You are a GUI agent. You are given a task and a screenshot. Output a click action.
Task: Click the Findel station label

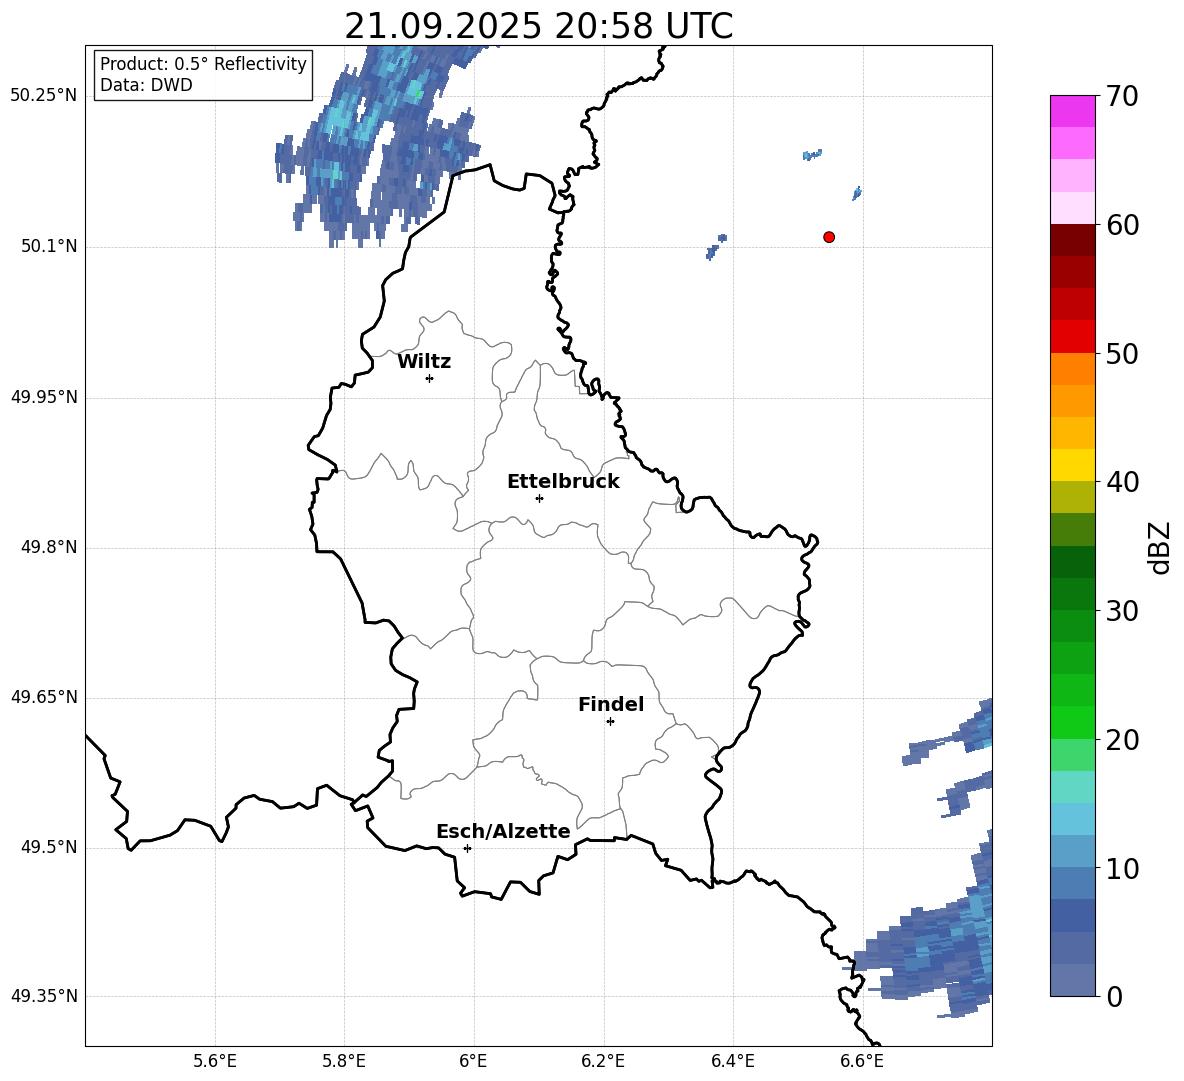coord(611,704)
